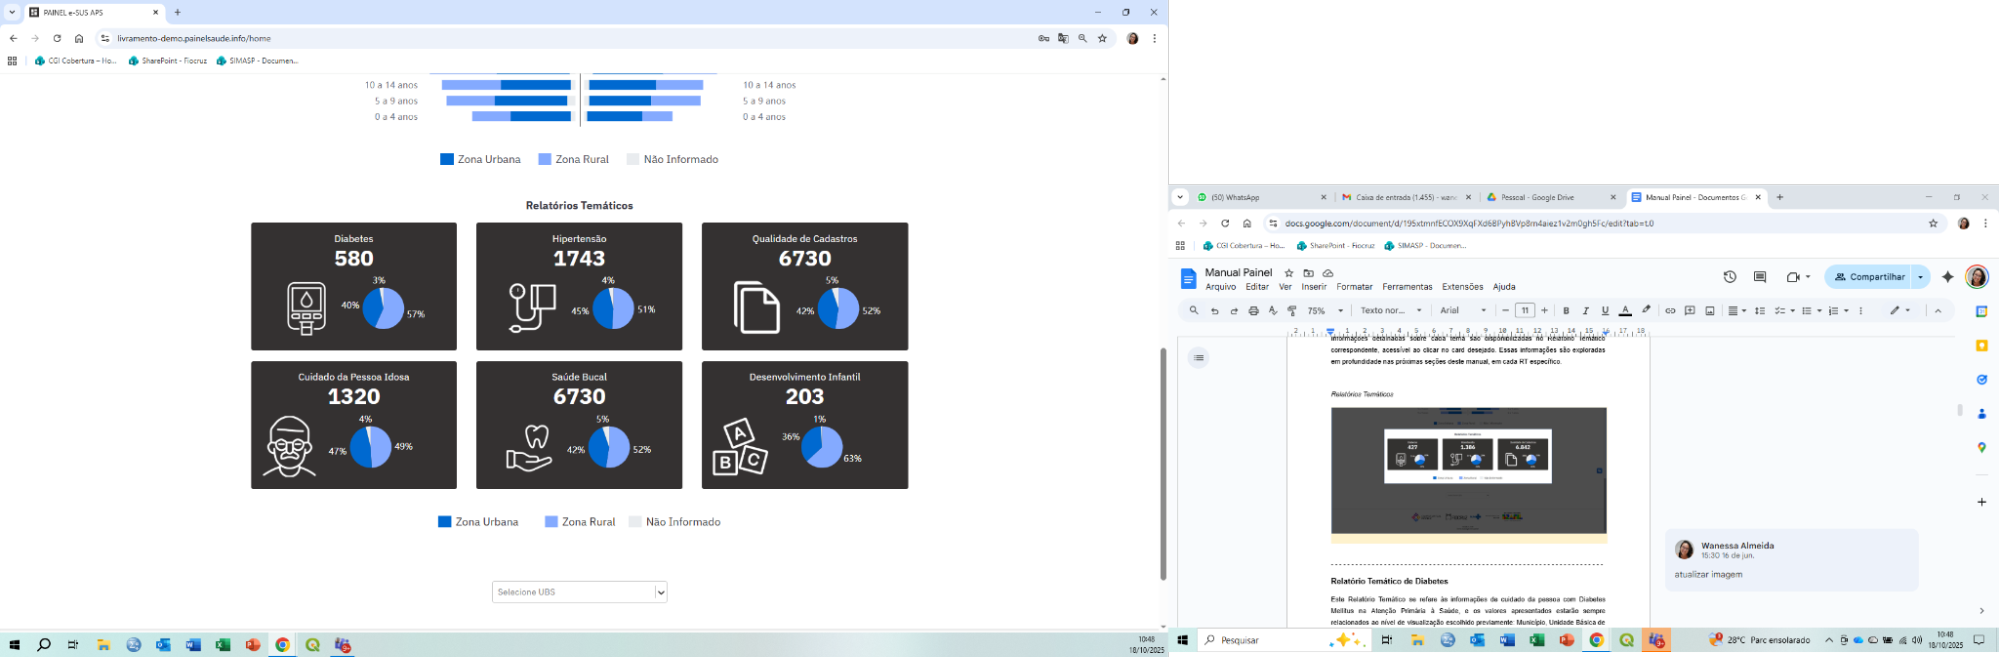Viewport: 1999px width, 657px height.
Task: Open version history clock icon in Docs
Action: click(1730, 277)
